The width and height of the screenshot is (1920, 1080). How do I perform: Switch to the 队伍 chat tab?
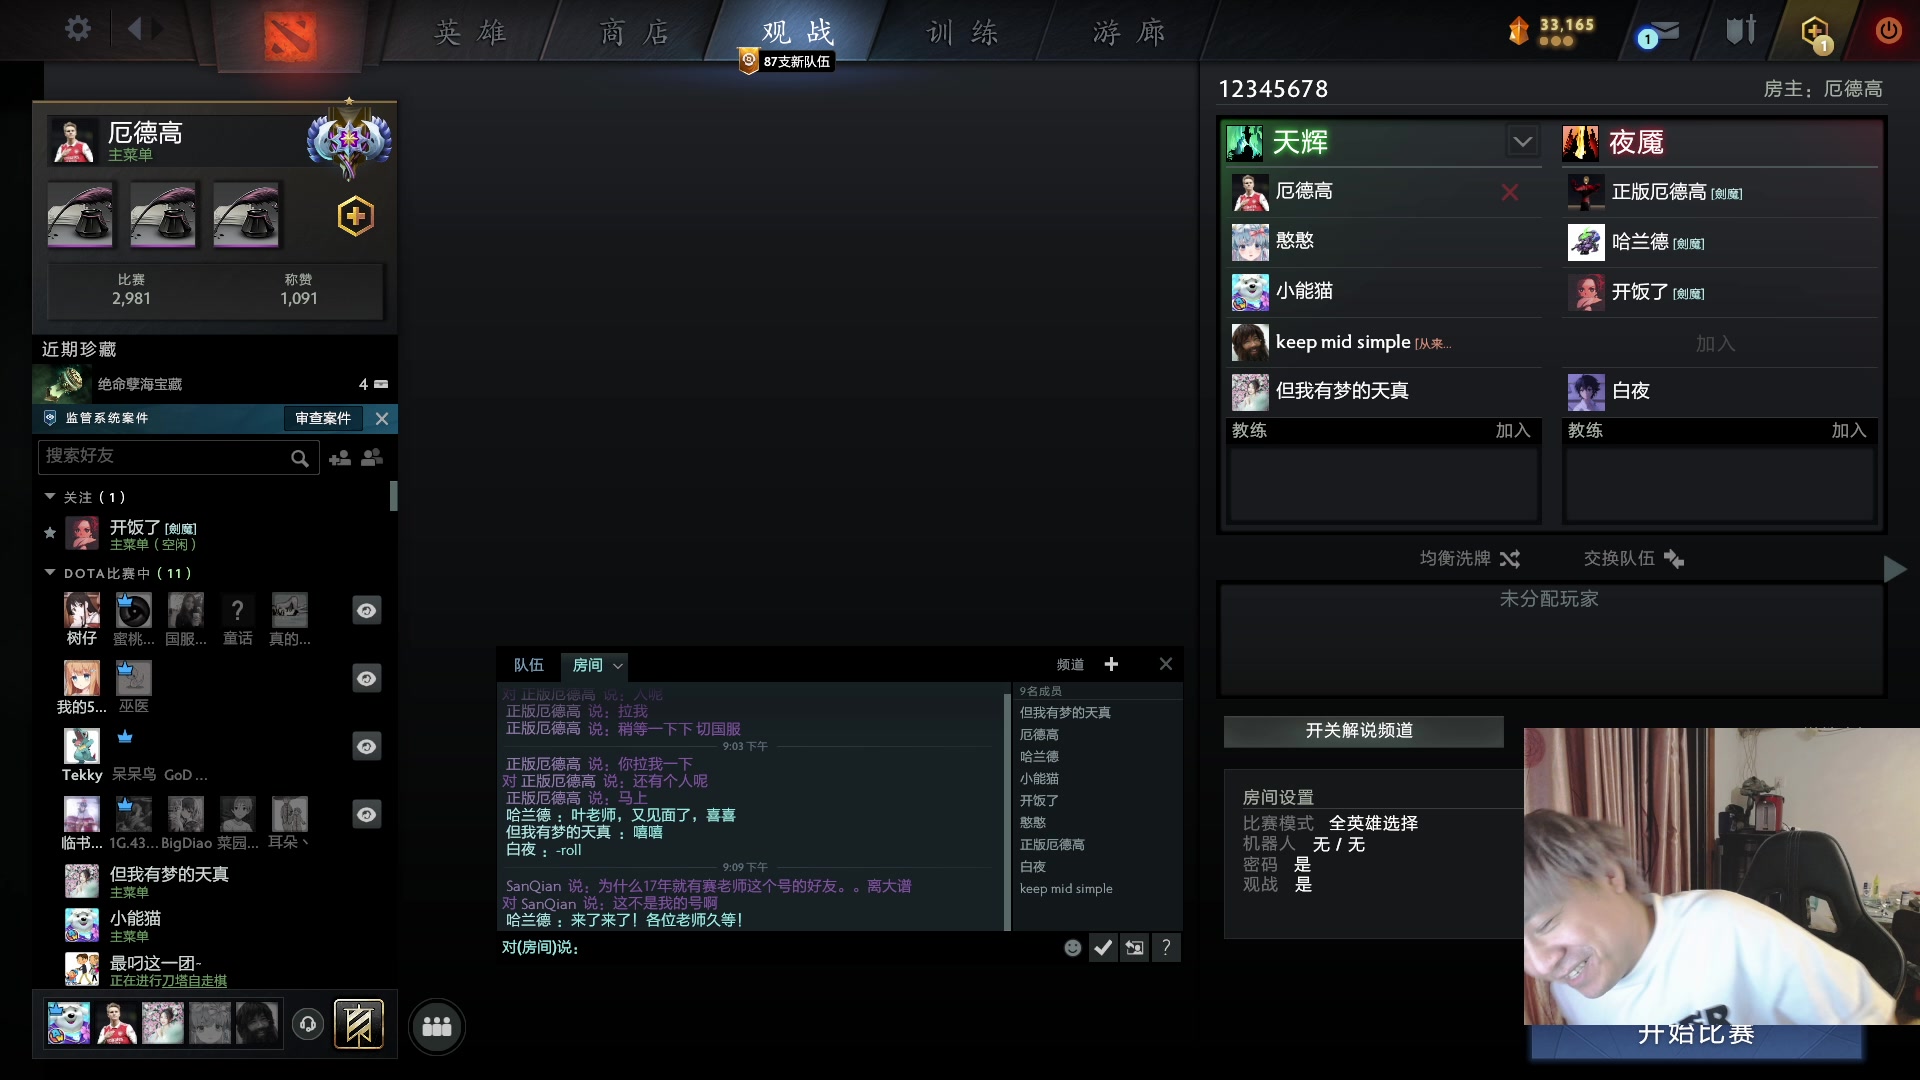point(529,664)
